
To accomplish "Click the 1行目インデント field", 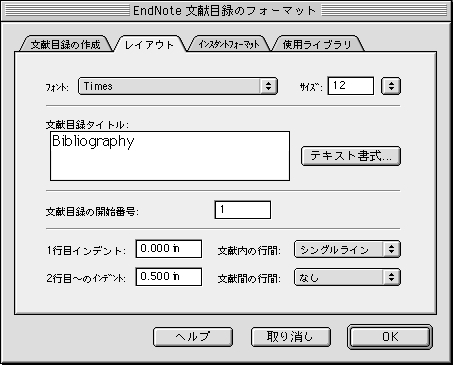I will [x=169, y=249].
